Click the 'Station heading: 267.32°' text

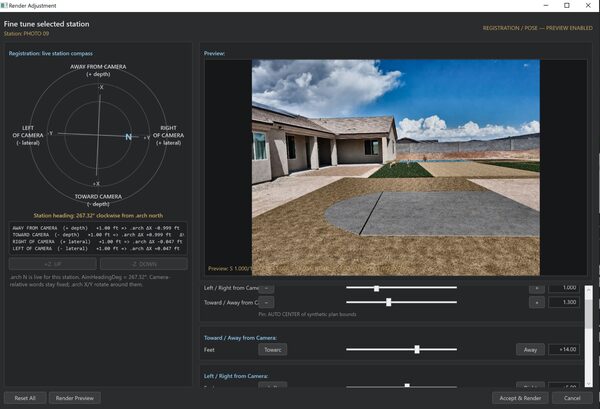point(98,215)
